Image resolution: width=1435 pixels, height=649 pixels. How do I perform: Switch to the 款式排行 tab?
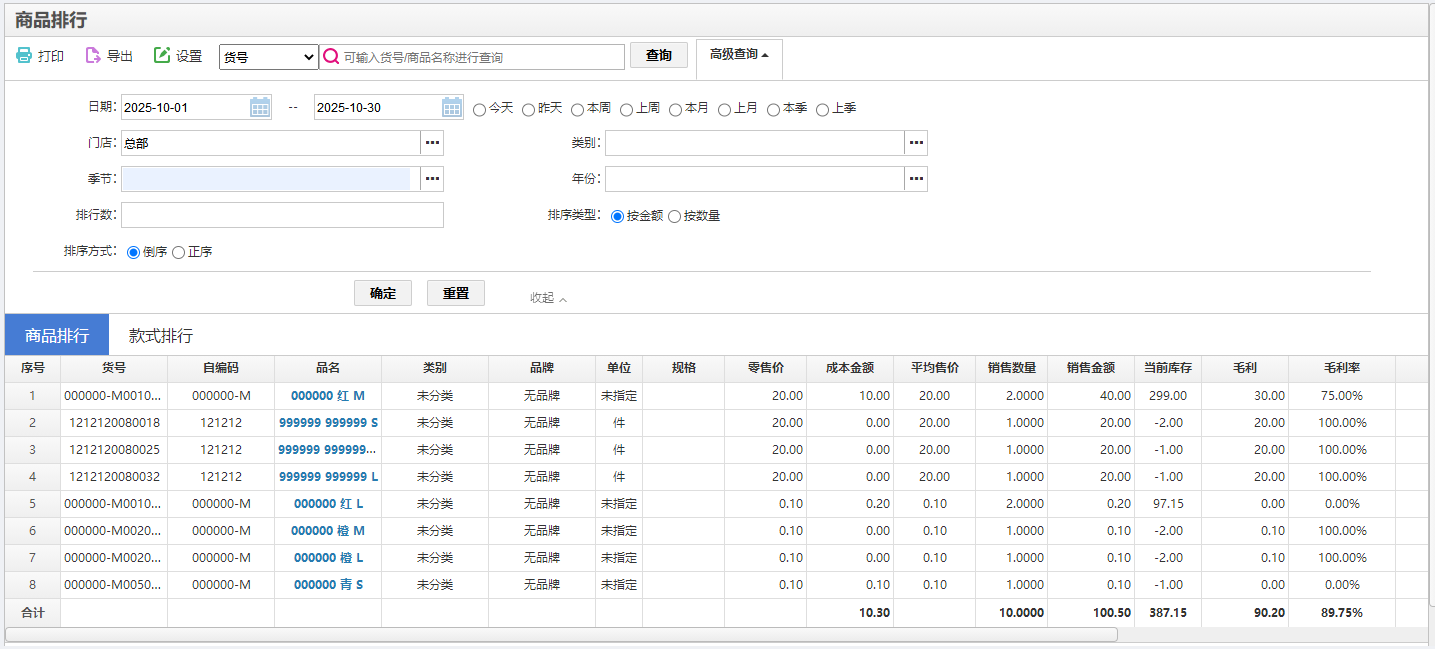[161, 335]
